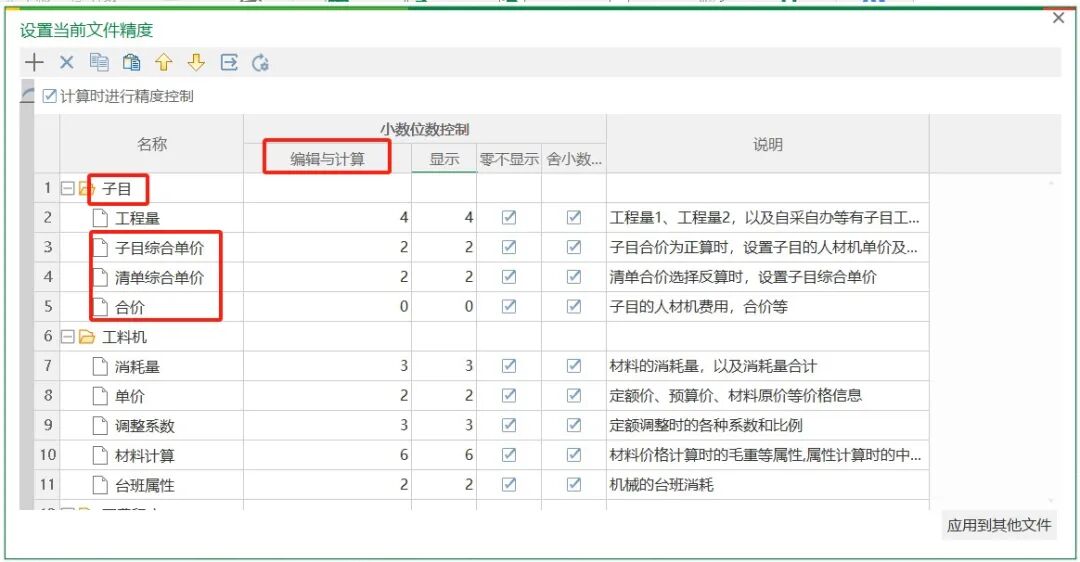Click the 子目 folder icon
1080x562 pixels.
(x=87, y=189)
